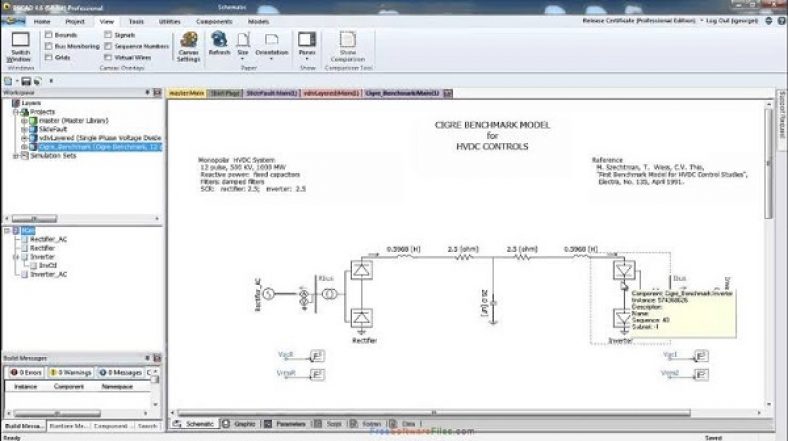Viewport: 788px width, 441px height.
Task: Click the canvas horizontal scrollbar
Action: [434, 413]
